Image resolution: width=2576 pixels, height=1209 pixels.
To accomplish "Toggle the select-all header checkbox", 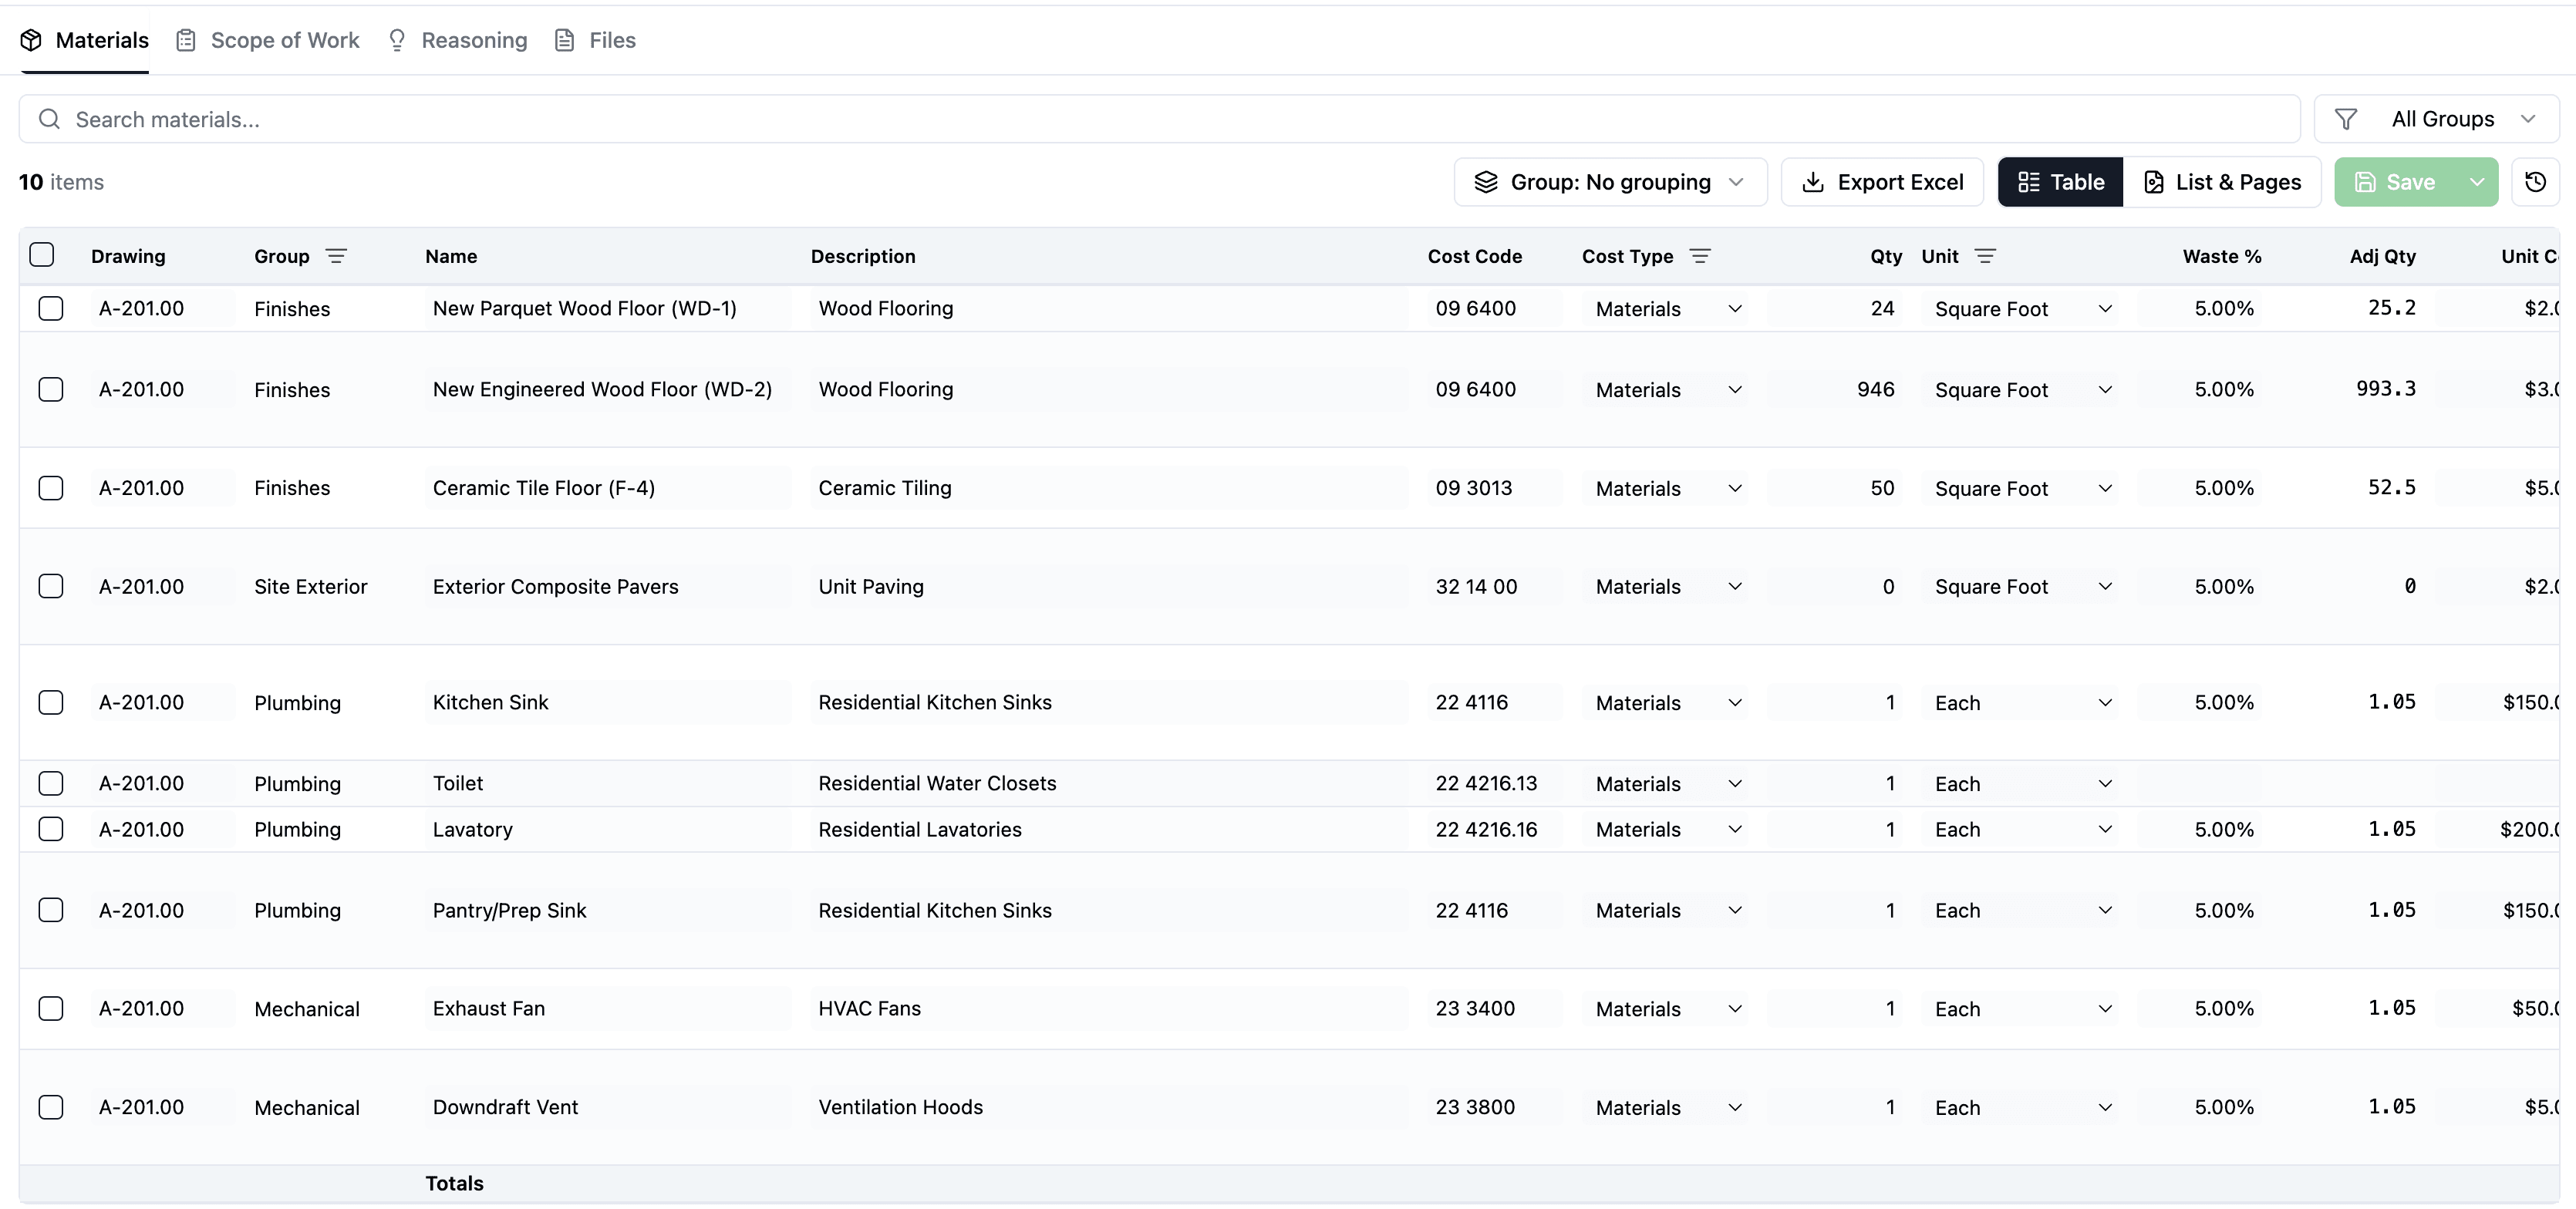I will (x=42, y=255).
